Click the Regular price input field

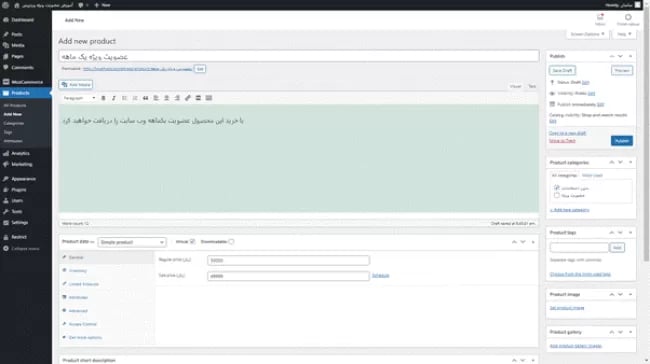(x=288, y=260)
